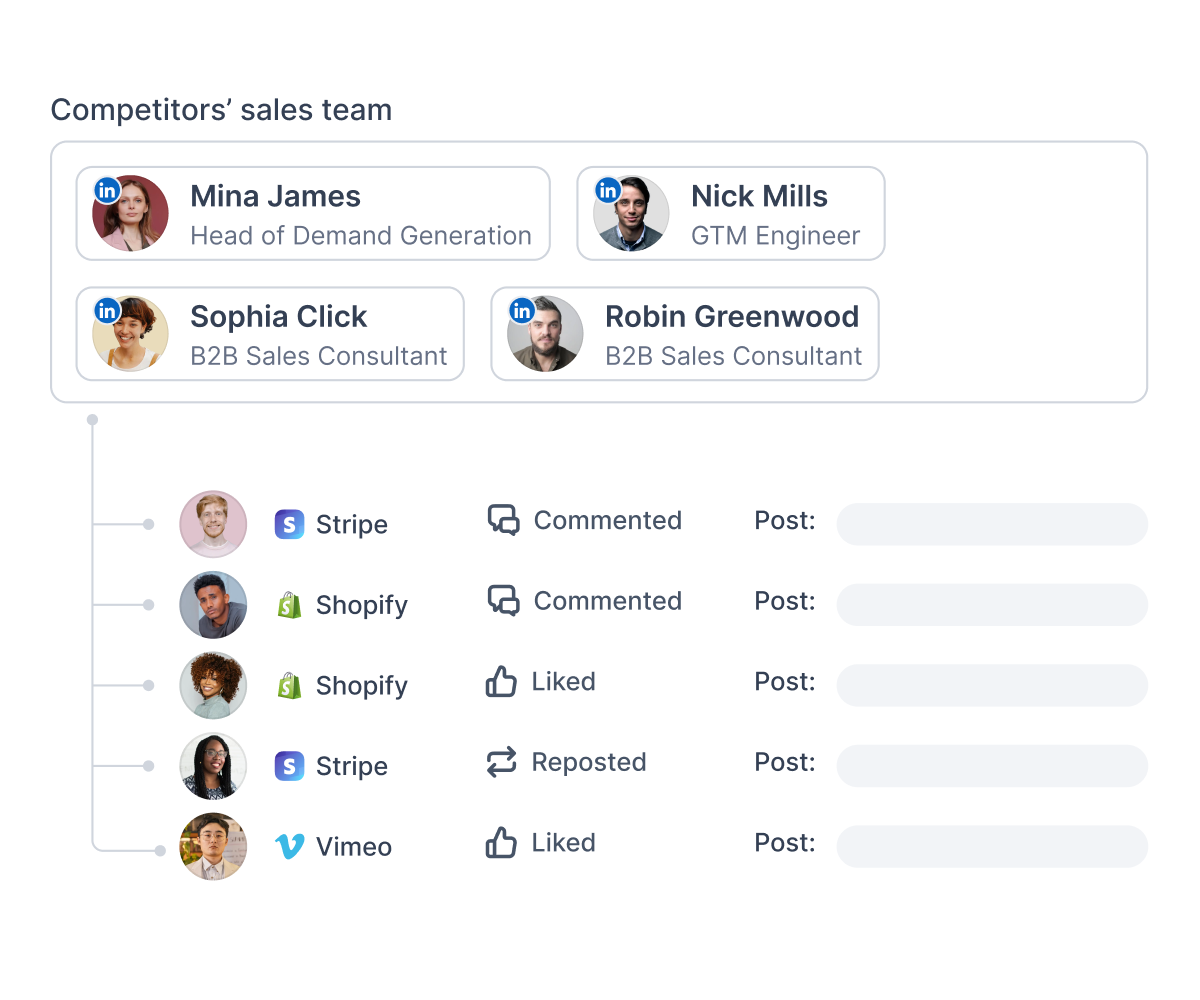This screenshot has height=1000, width=1200.
Task: Click the Vimeo row avatar photo
Action: click(213, 847)
